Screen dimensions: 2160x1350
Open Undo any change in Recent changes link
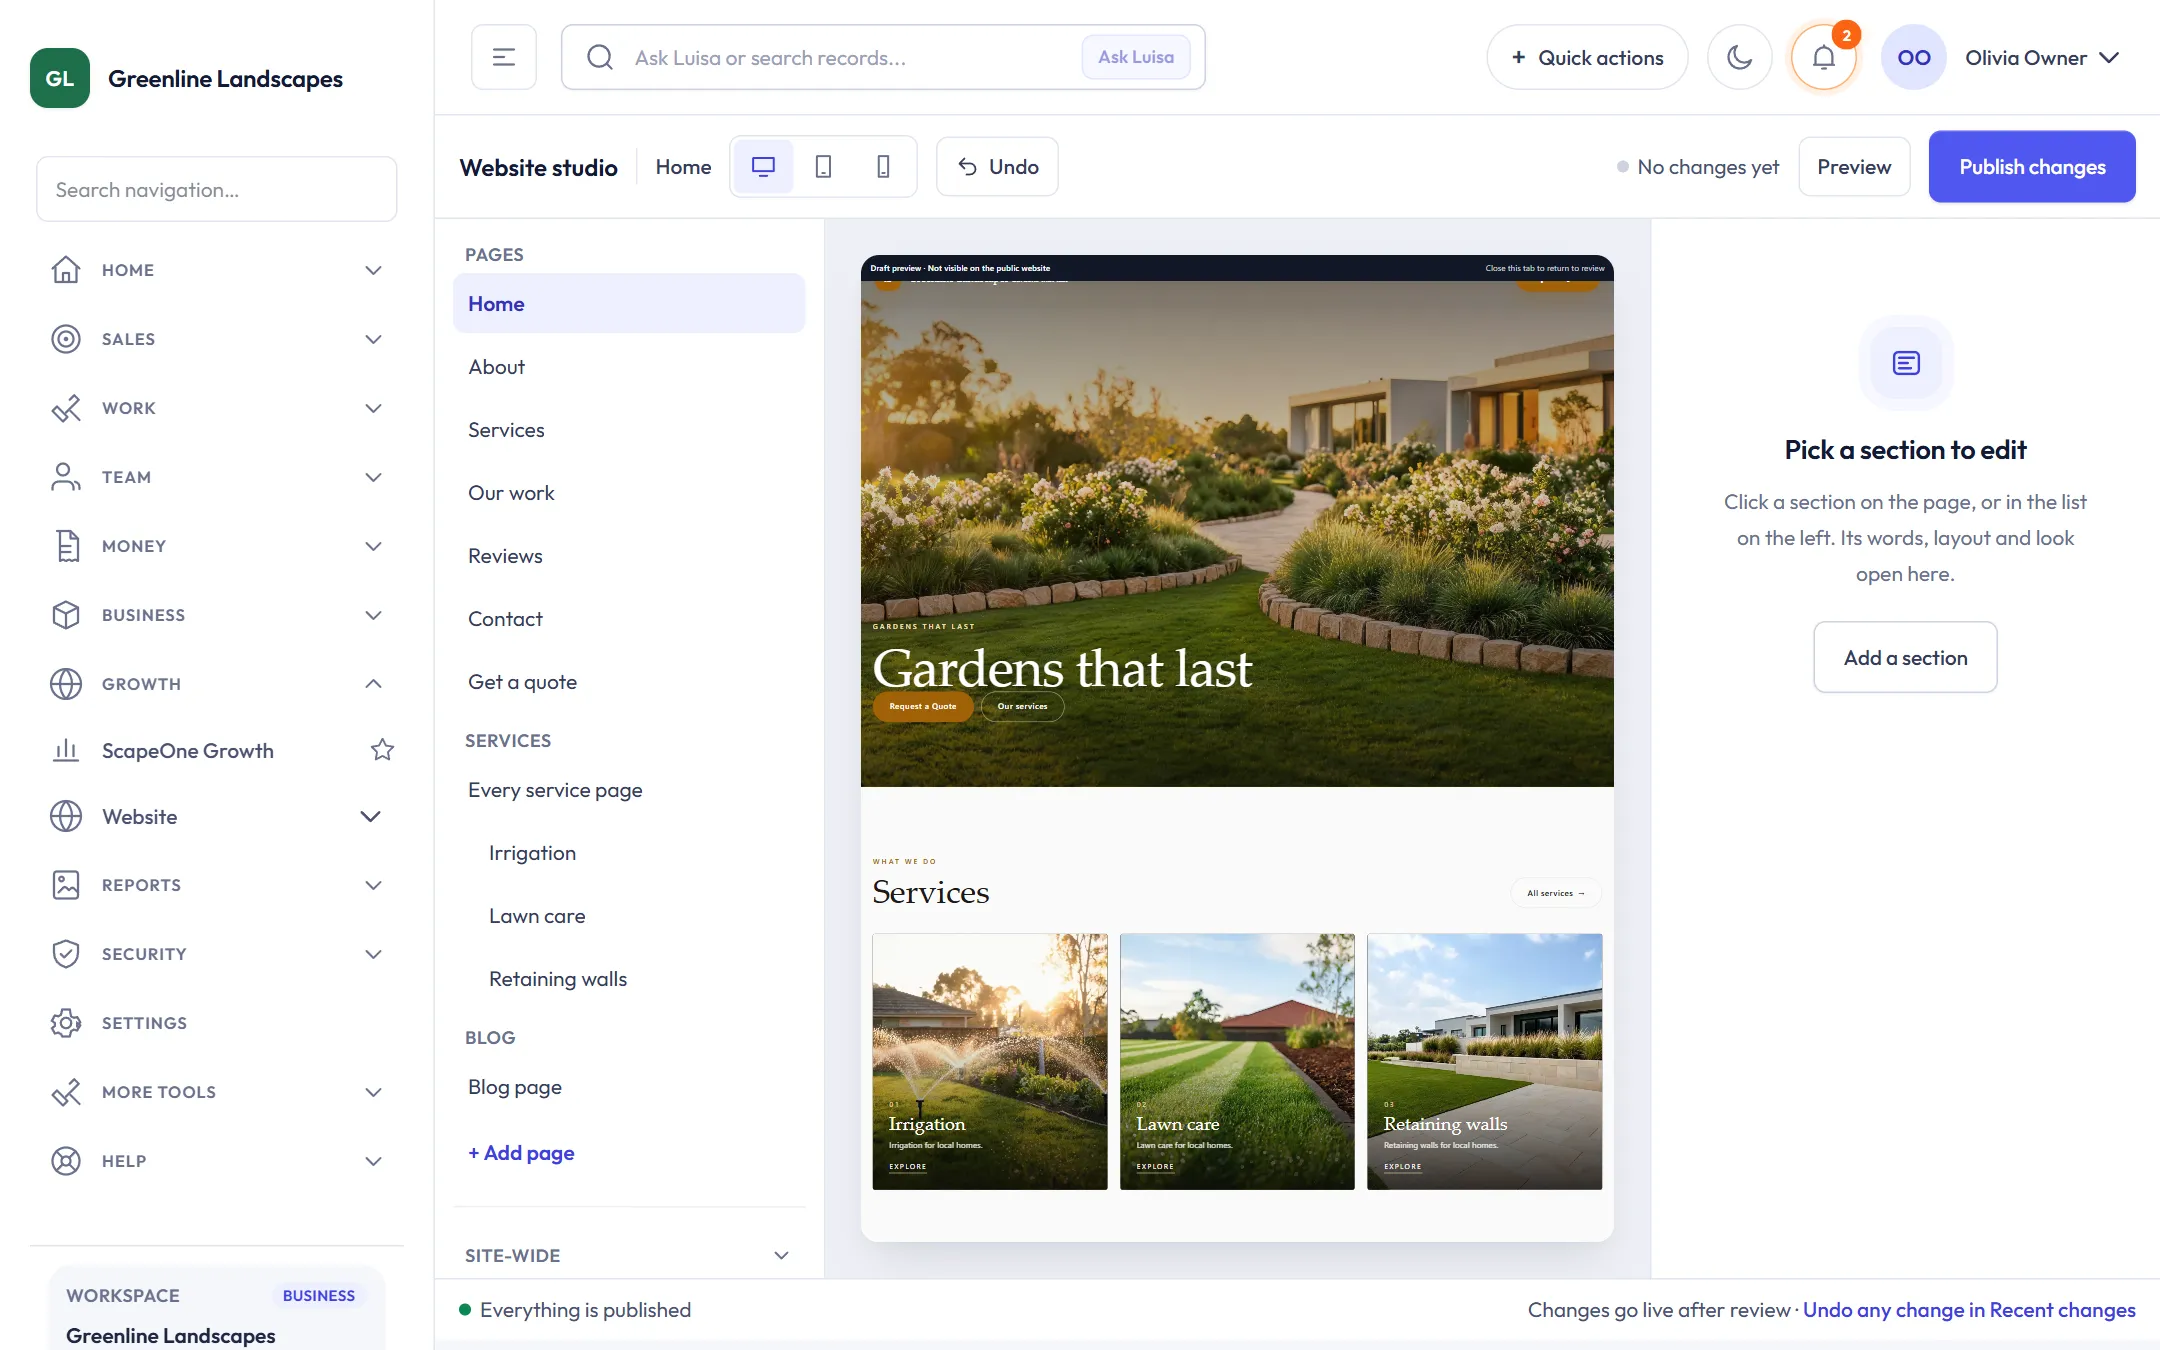(1969, 1310)
